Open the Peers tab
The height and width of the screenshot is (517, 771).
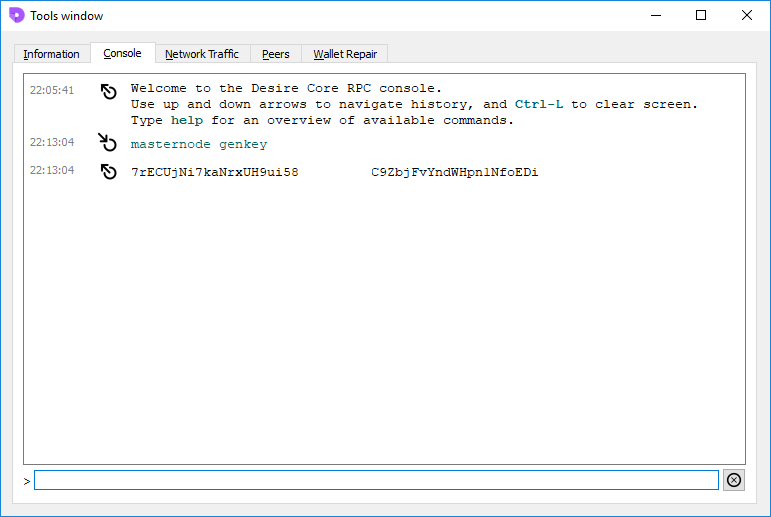click(276, 54)
